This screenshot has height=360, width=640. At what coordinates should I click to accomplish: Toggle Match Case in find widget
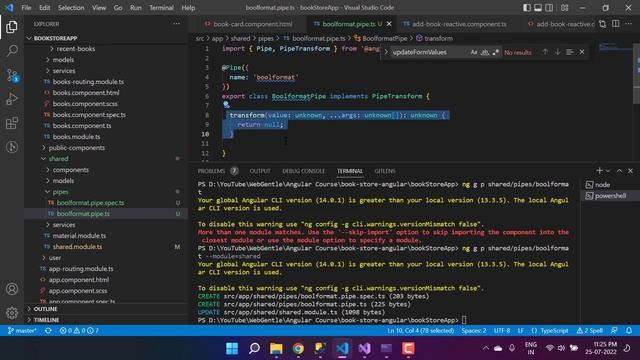pyautogui.click(x=473, y=52)
